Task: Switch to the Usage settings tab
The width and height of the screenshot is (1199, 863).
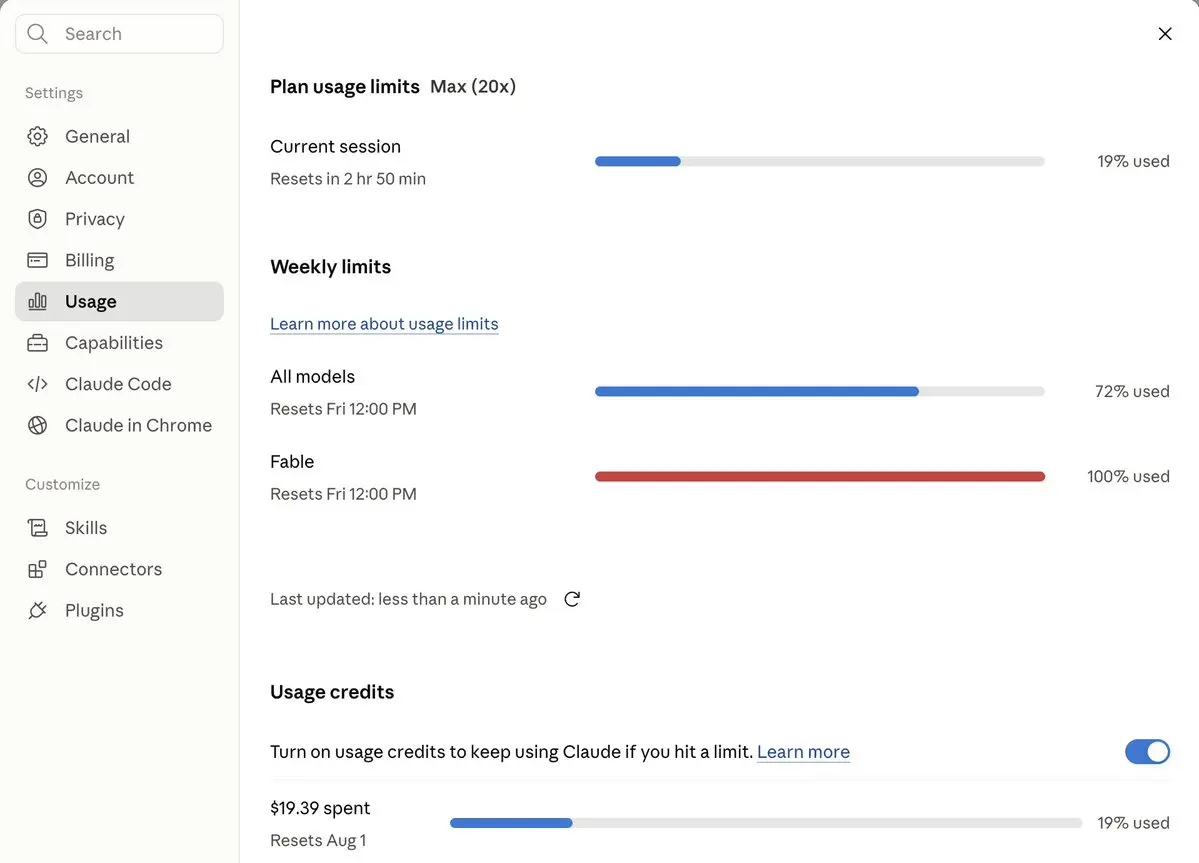Action: pyautogui.click(x=119, y=301)
